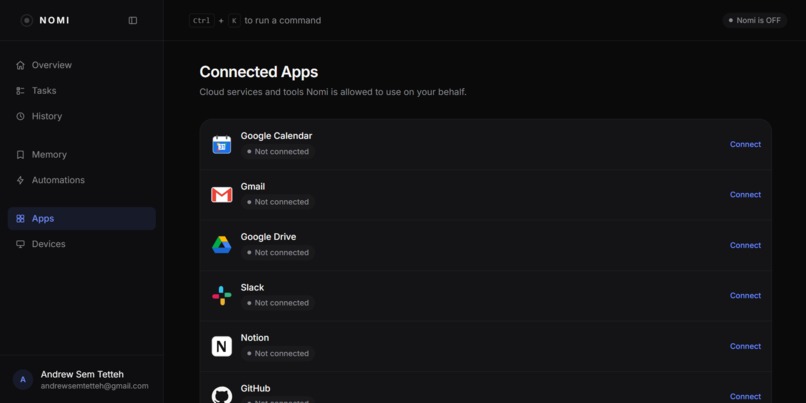This screenshot has width=806, height=403.
Task: Click the GitHub app icon
Action: tap(222, 395)
